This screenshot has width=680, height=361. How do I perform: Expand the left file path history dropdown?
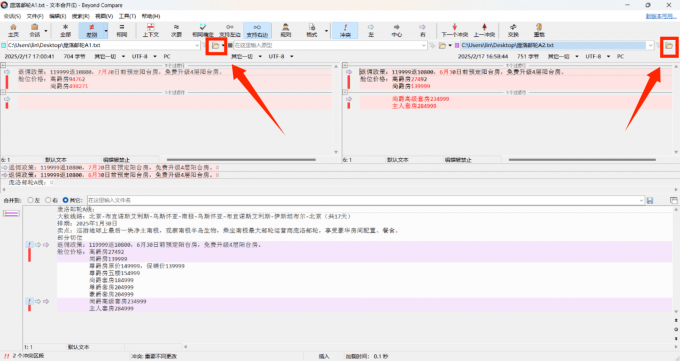pos(197,45)
